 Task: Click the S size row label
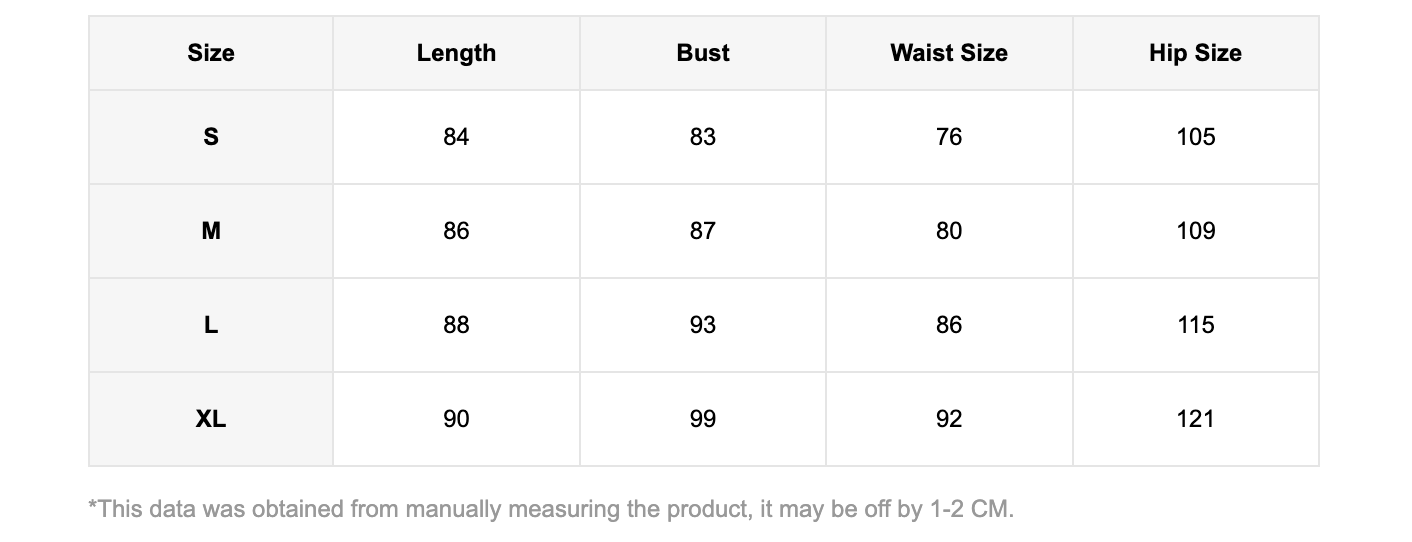211,137
